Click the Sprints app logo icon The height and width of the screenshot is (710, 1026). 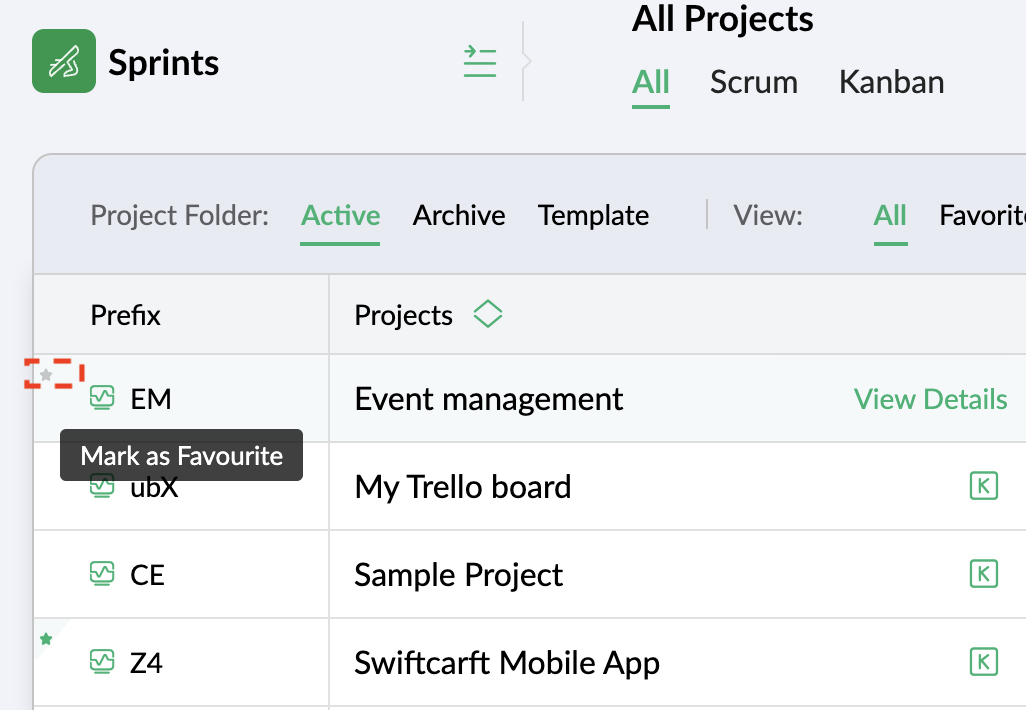click(x=64, y=61)
